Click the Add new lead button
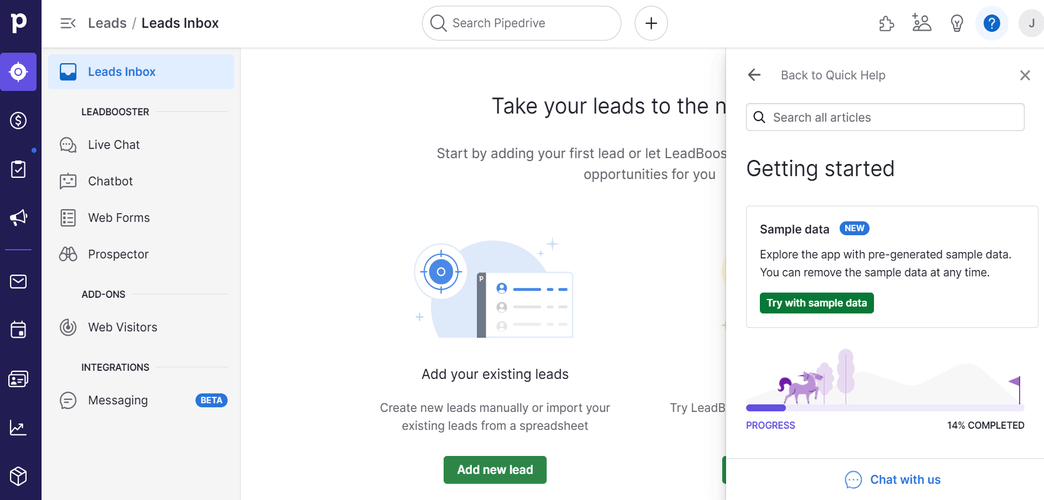 pyautogui.click(x=495, y=469)
